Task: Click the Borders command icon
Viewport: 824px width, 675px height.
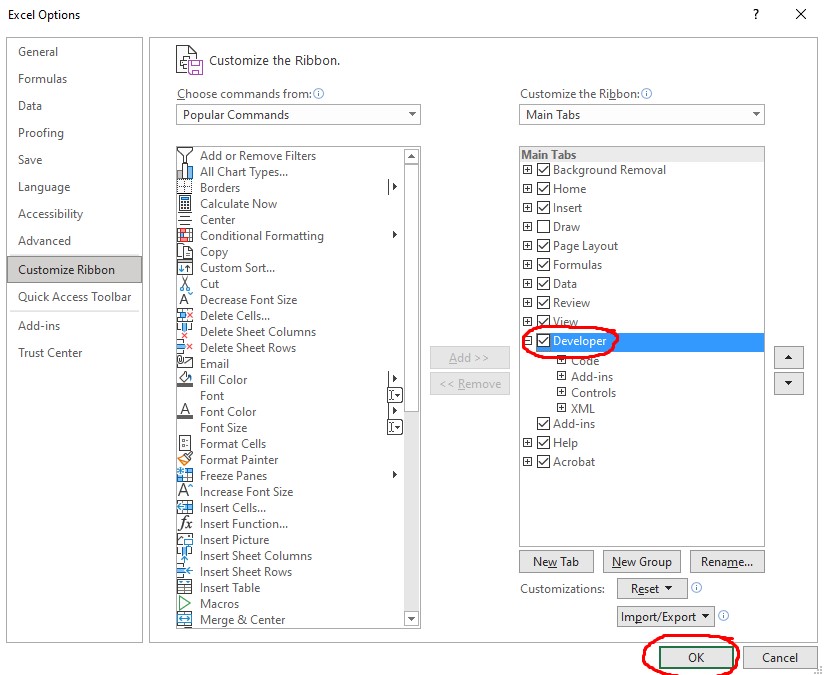Action: (184, 188)
